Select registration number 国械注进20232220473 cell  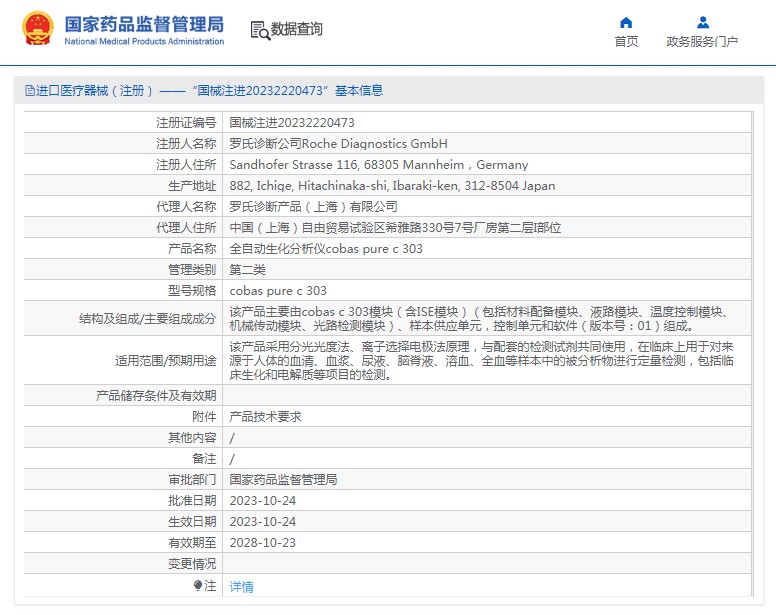point(292,123)
